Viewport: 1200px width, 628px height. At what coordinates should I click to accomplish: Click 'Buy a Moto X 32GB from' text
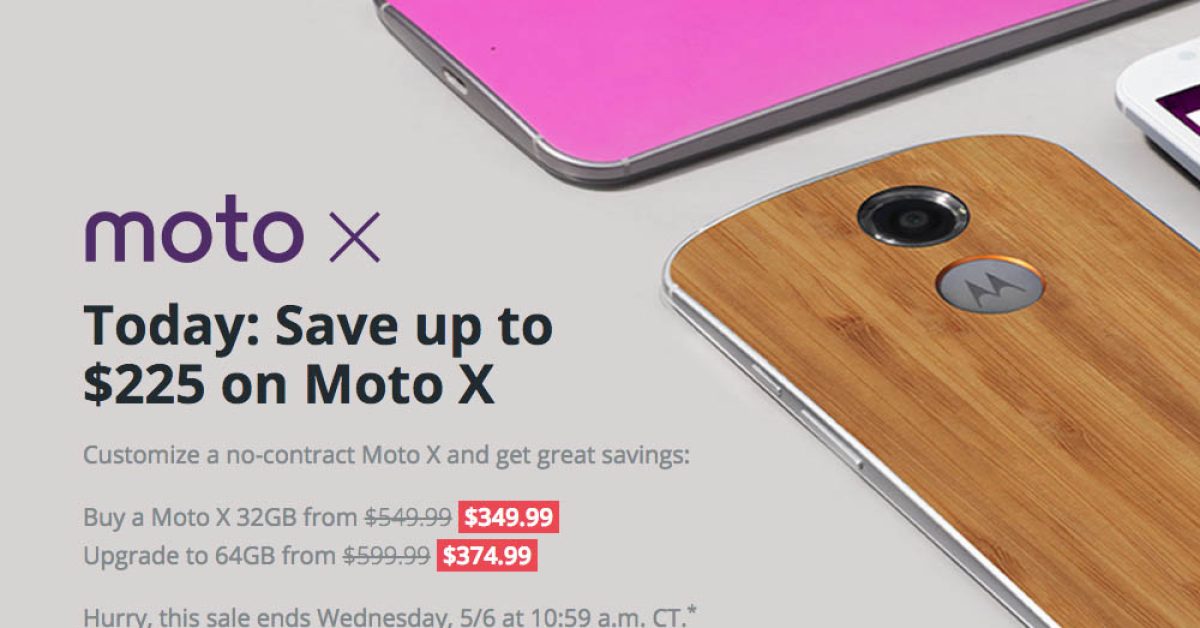tap(220, 518)
